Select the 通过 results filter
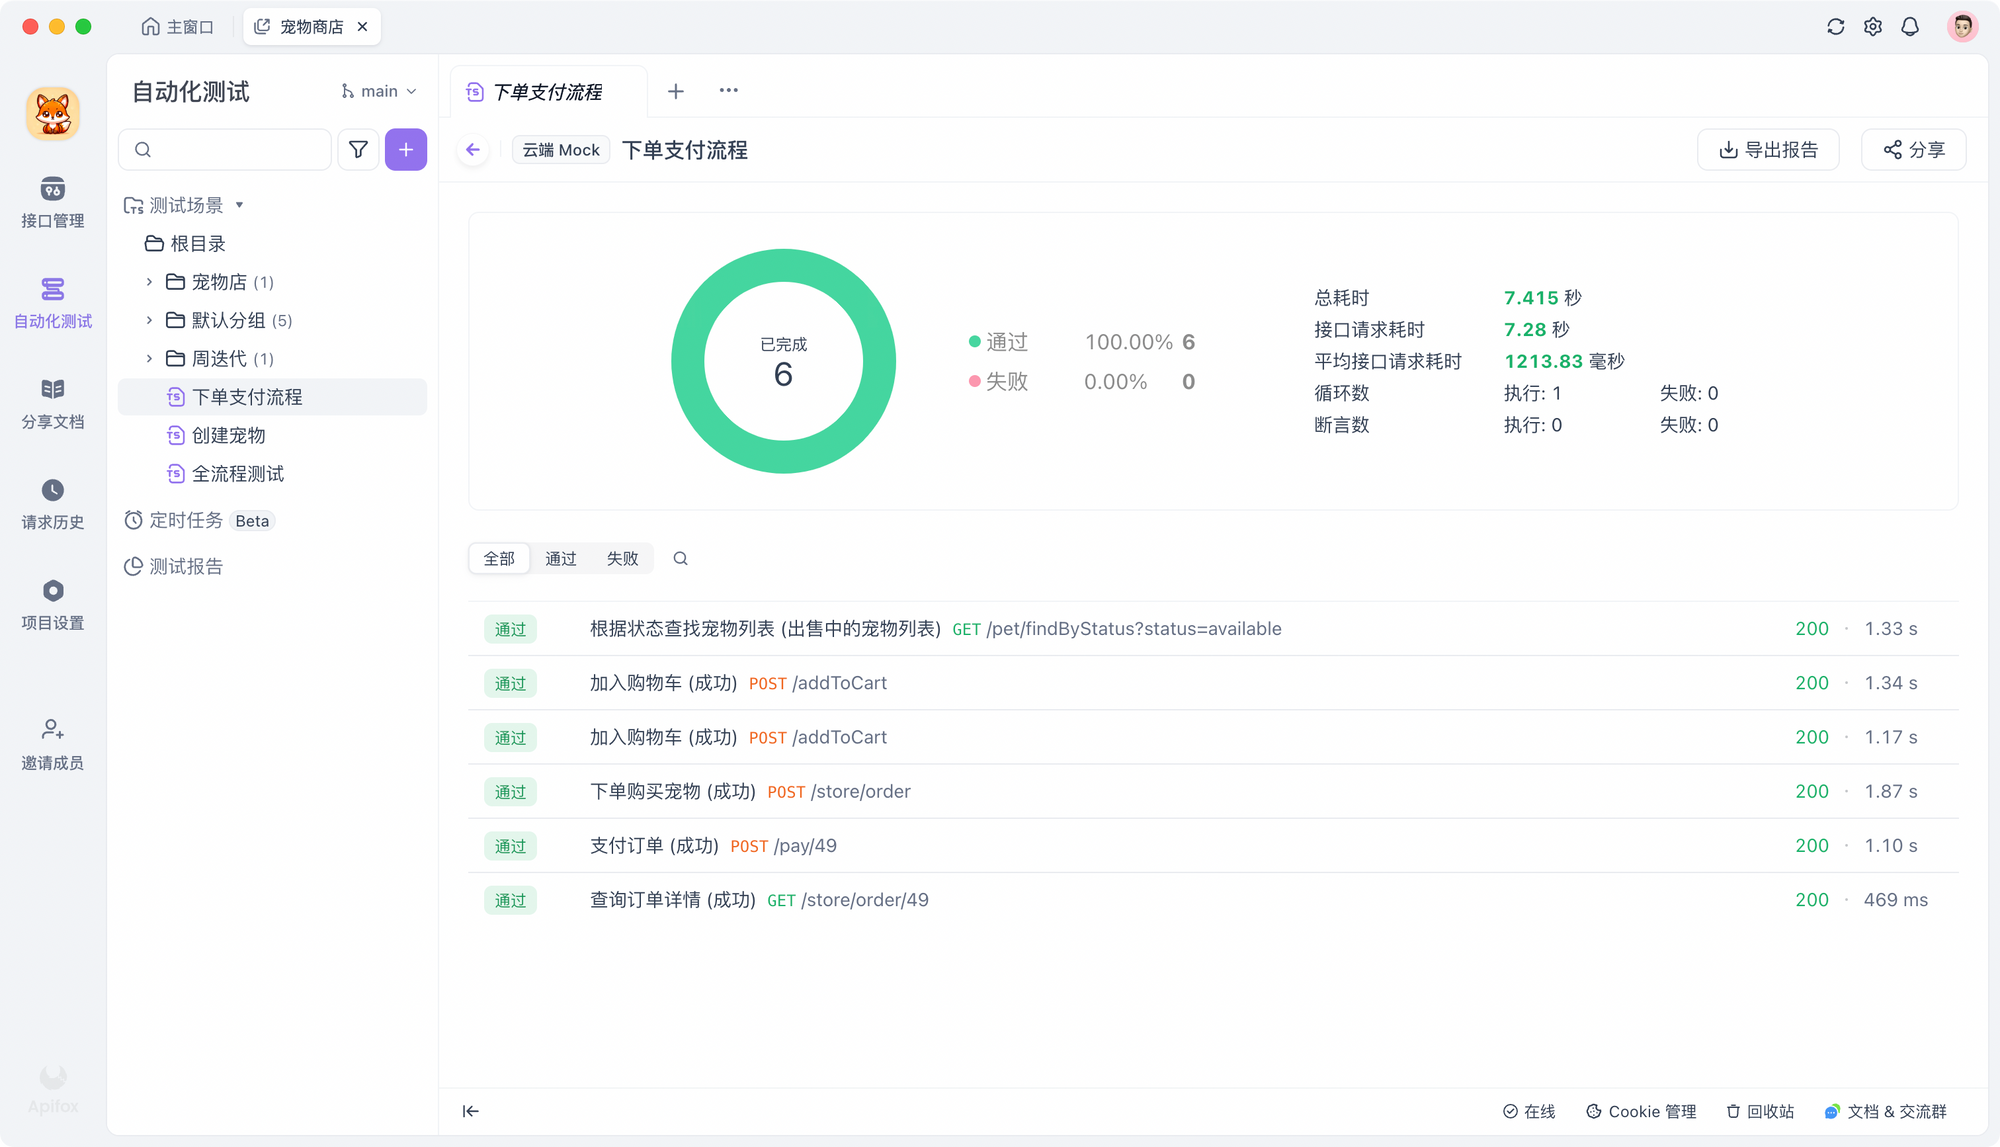Viewport: 2000px width, 1147px height. tap(560, 559)
